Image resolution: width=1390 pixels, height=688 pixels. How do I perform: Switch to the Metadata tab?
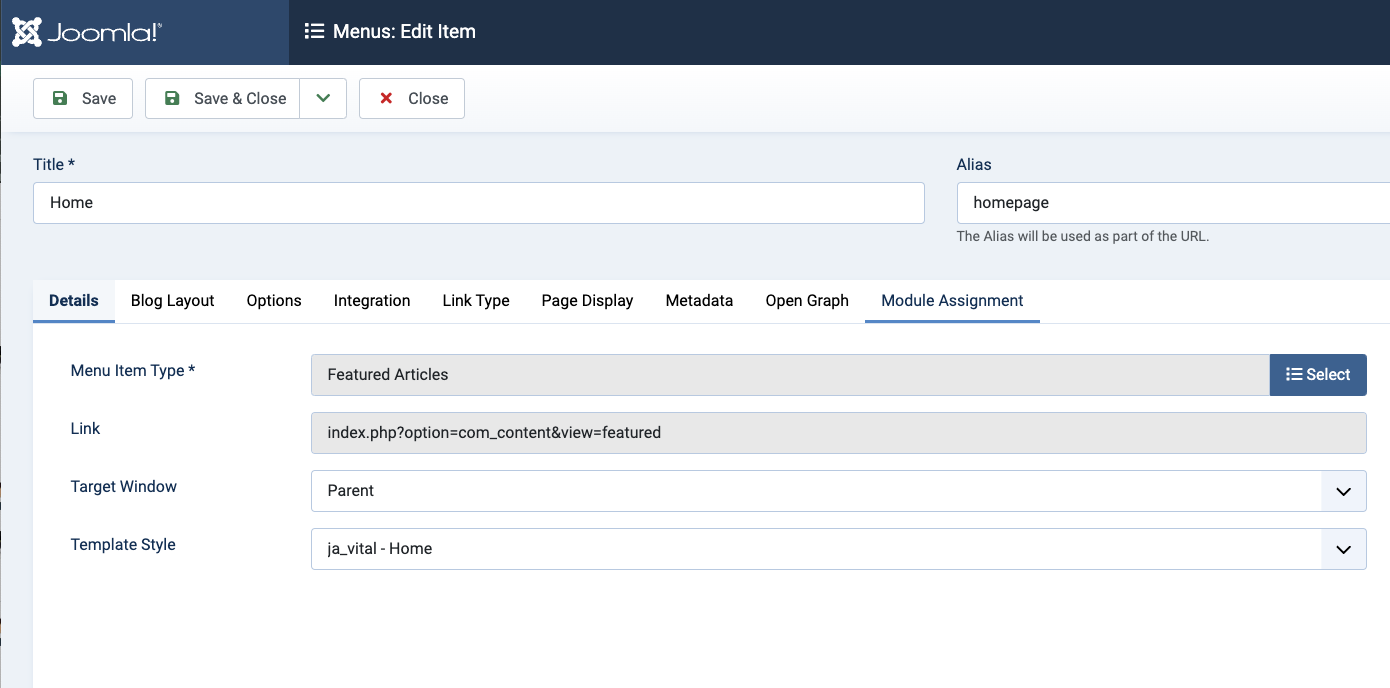click(699, 300)
